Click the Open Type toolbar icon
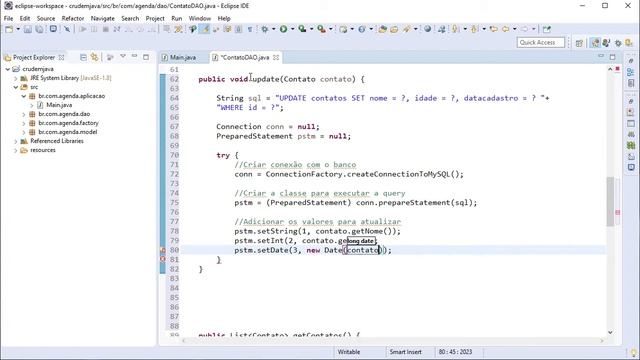 (382, 29)
